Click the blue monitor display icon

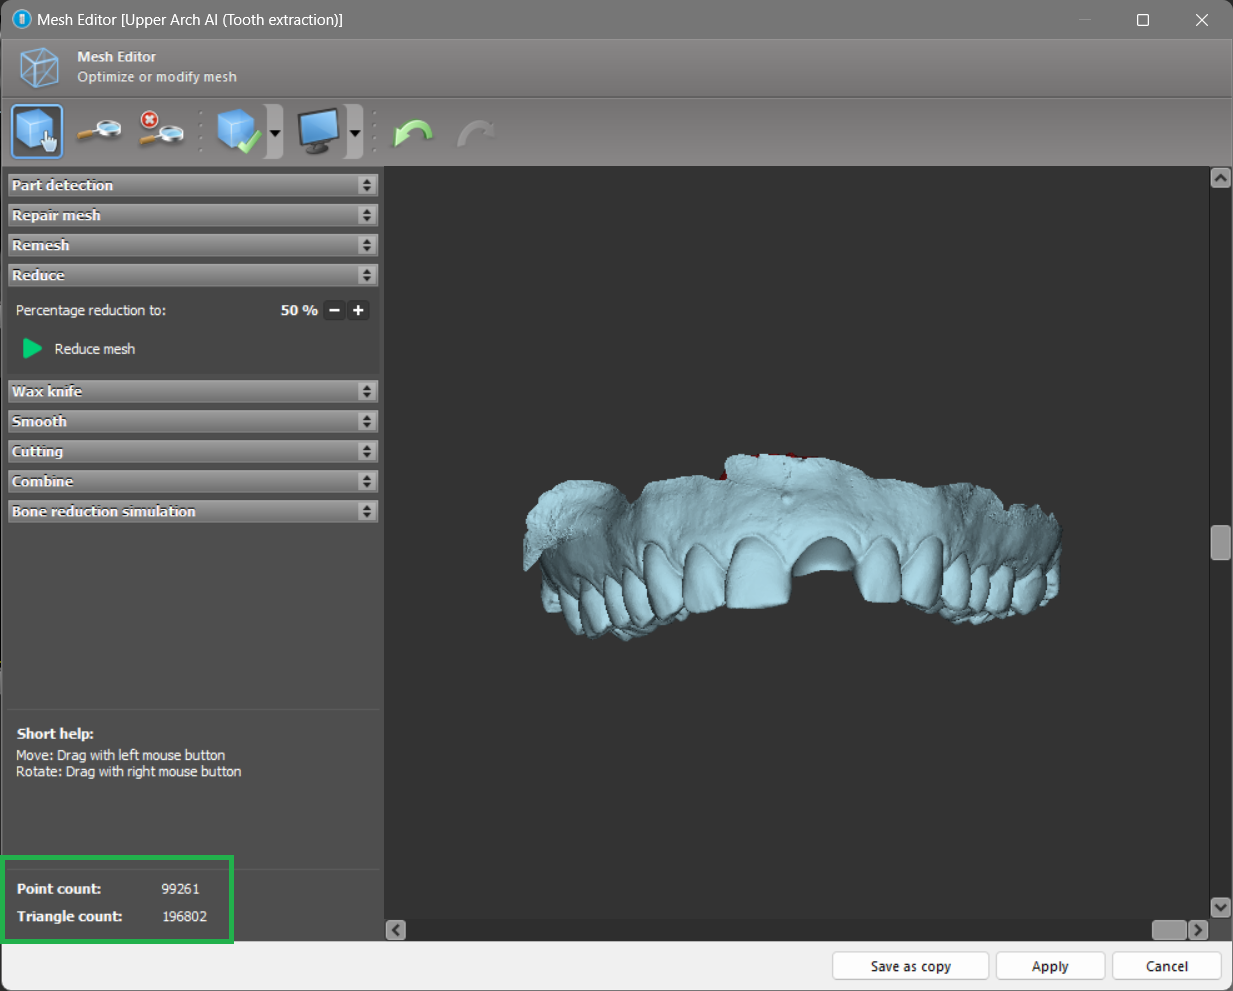point(319,131)
